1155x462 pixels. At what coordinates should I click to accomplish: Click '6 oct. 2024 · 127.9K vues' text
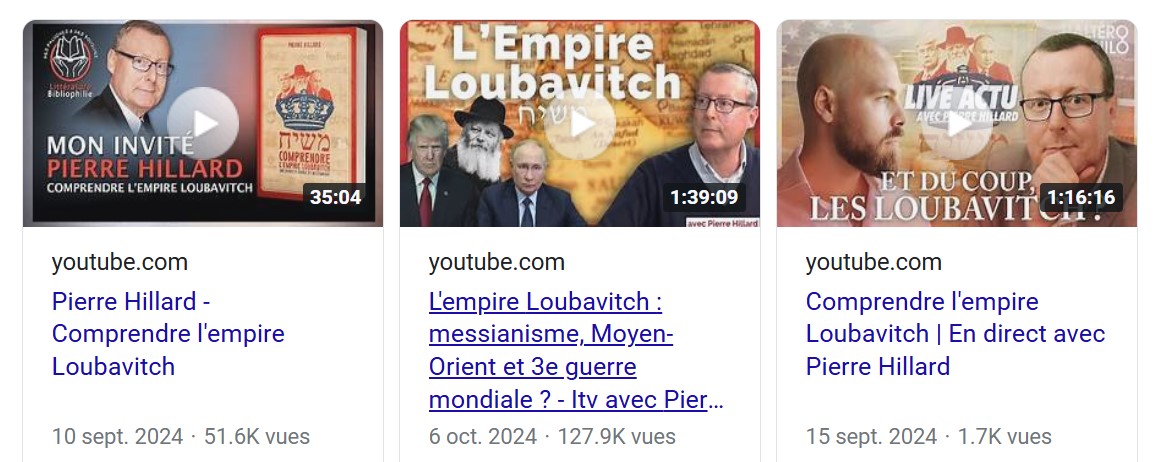click(x=552, y=436)
